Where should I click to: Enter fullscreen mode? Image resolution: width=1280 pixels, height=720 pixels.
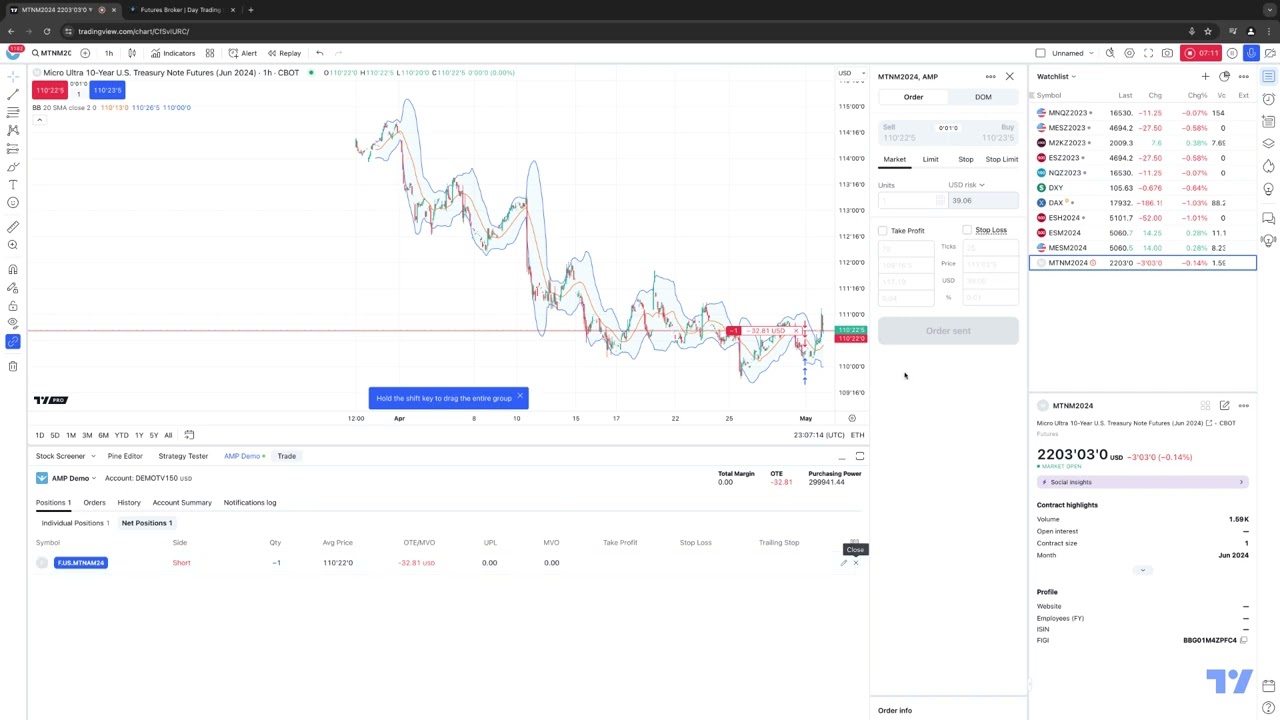coord(1148,53)
